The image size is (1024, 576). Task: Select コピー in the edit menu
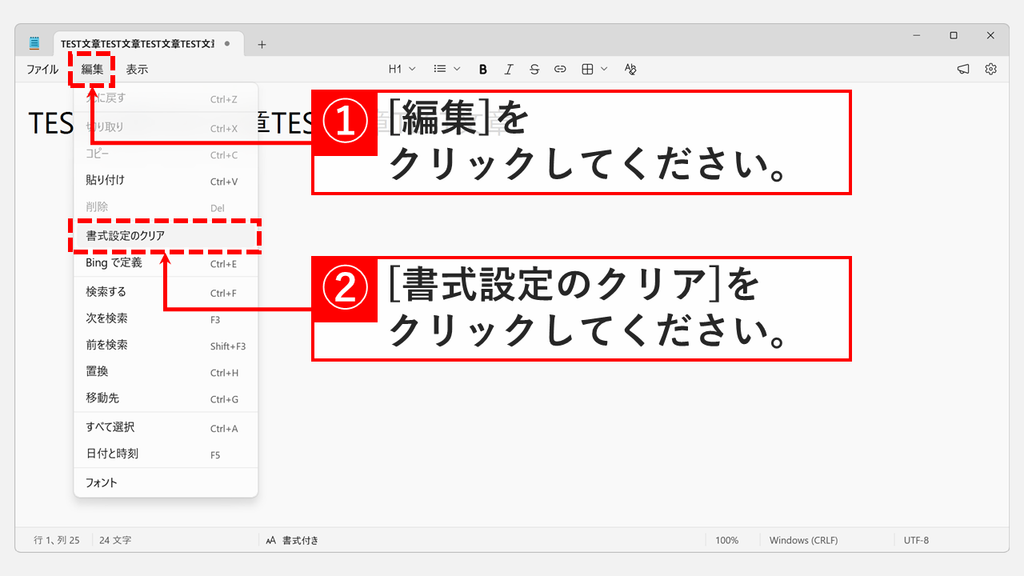[166, 155]
